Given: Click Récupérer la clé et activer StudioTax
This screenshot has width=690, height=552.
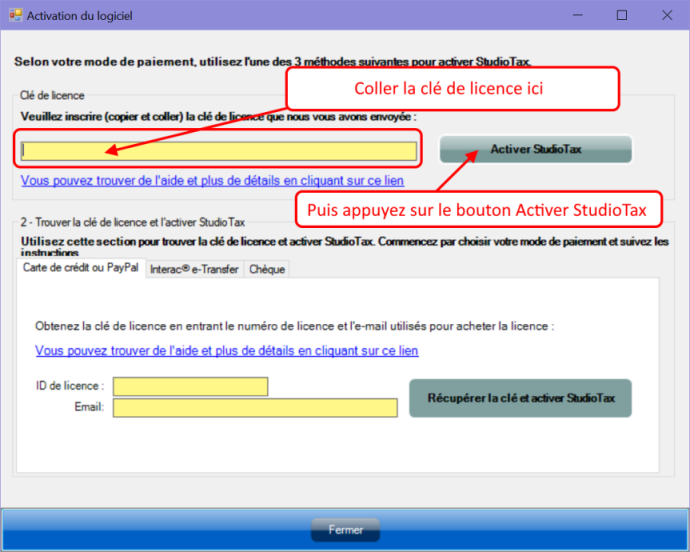Looking at the screenshot, I should [521, 398].
